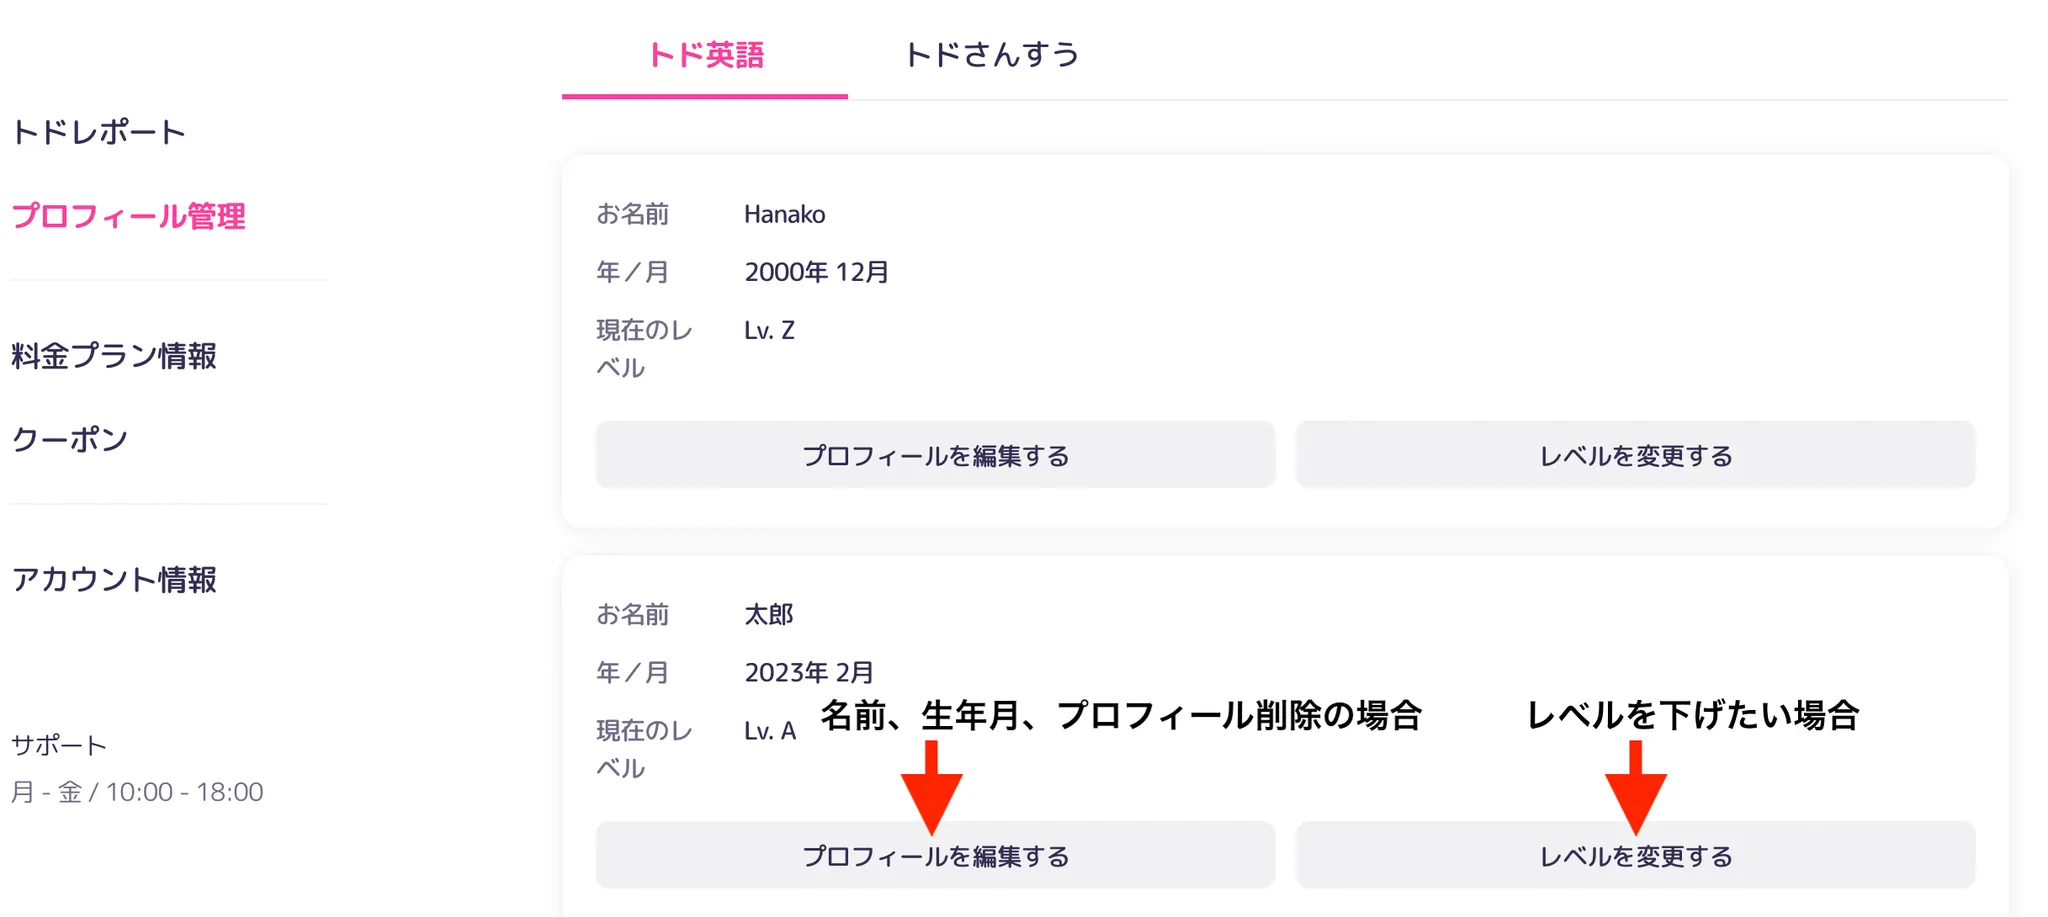Screen dimensions: 2048x917
Task: Click the Lv. Z level value
Action: point(769,330)
